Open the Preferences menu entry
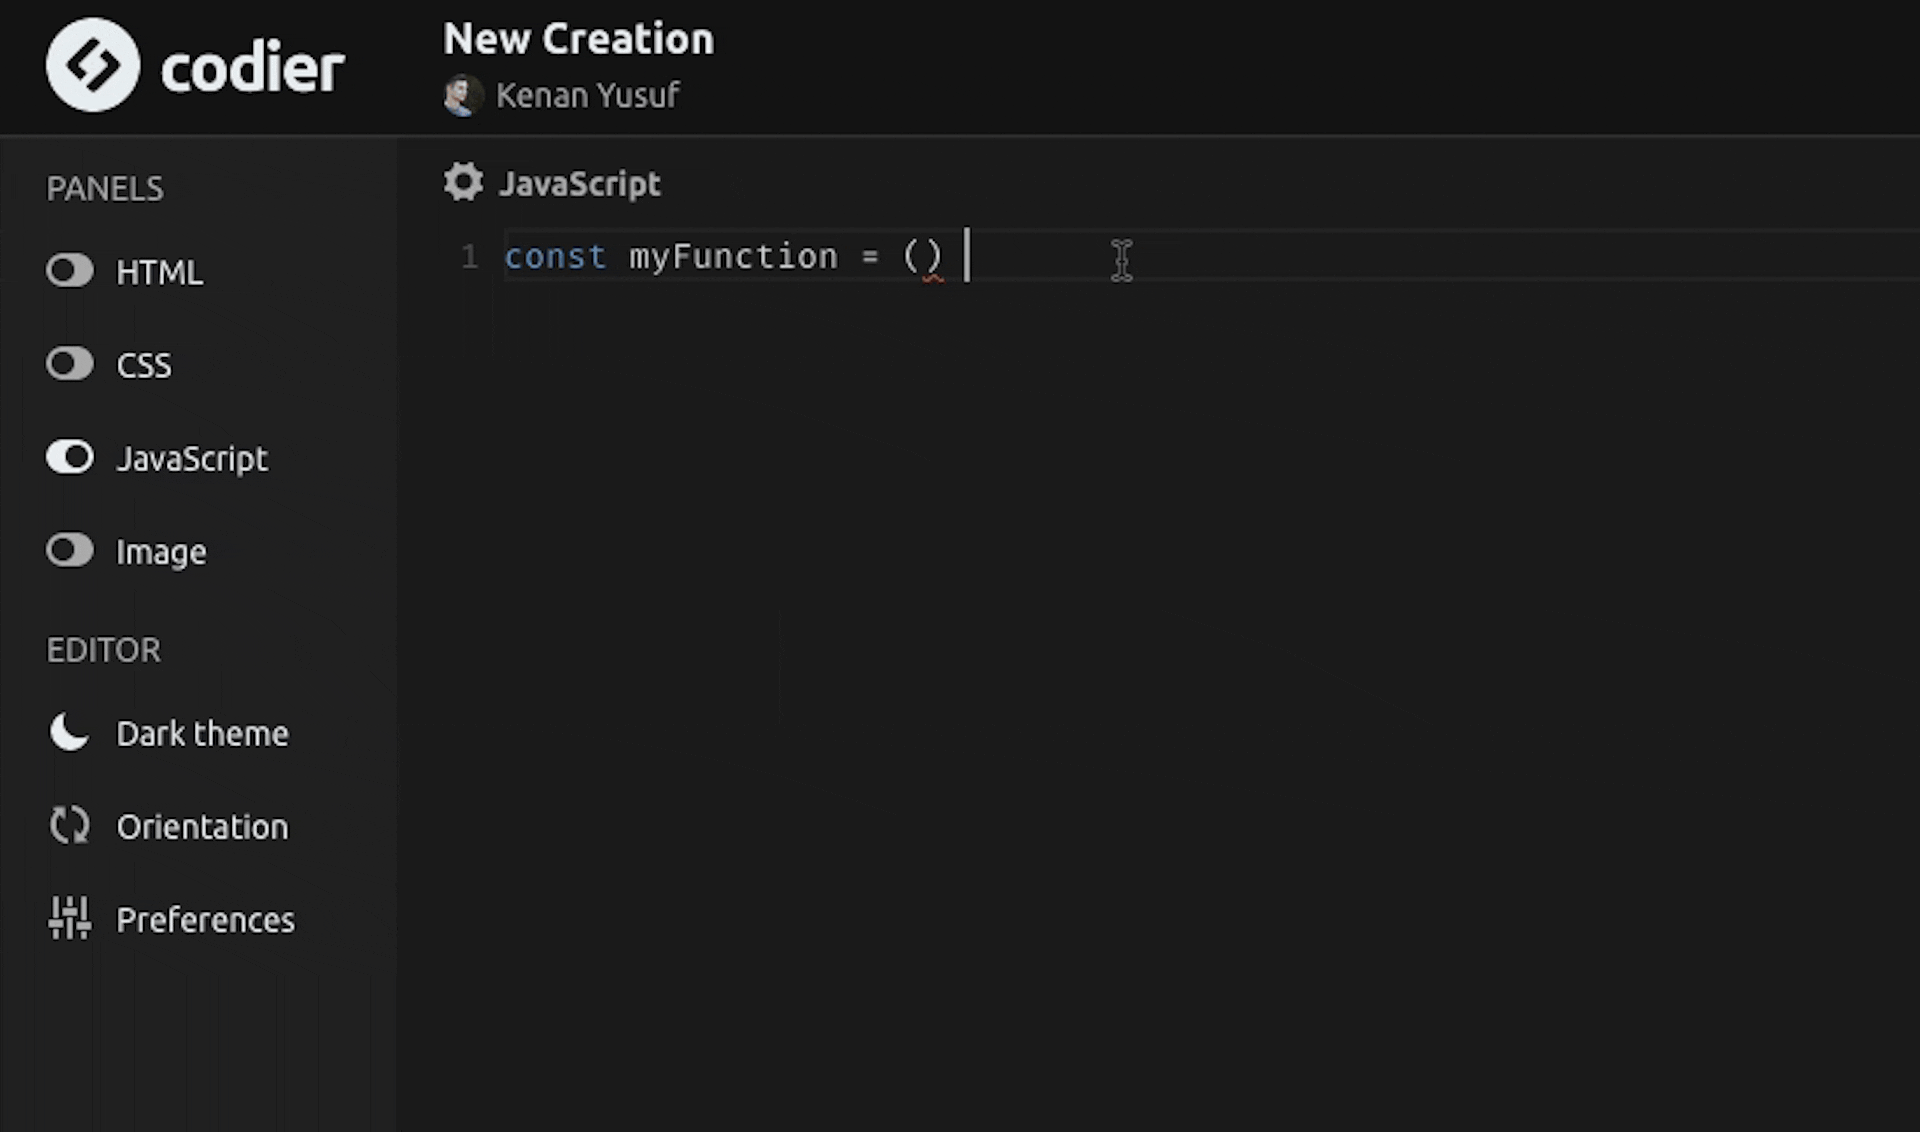1920x1132 pixels. 205,920
